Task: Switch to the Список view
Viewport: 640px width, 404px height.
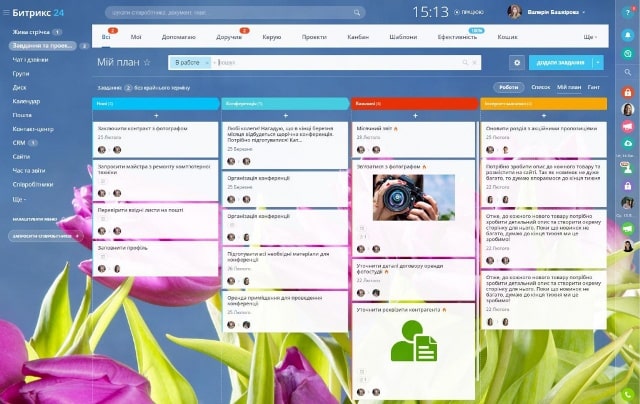Action: (x=540, y=87)
